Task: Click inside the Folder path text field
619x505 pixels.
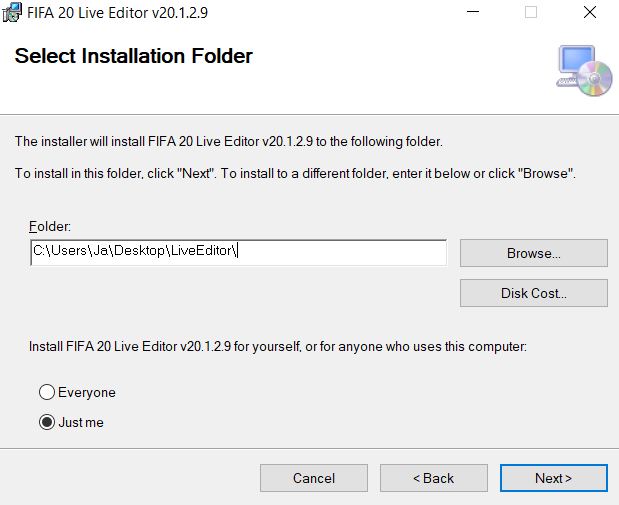Action: coord(239,253)
